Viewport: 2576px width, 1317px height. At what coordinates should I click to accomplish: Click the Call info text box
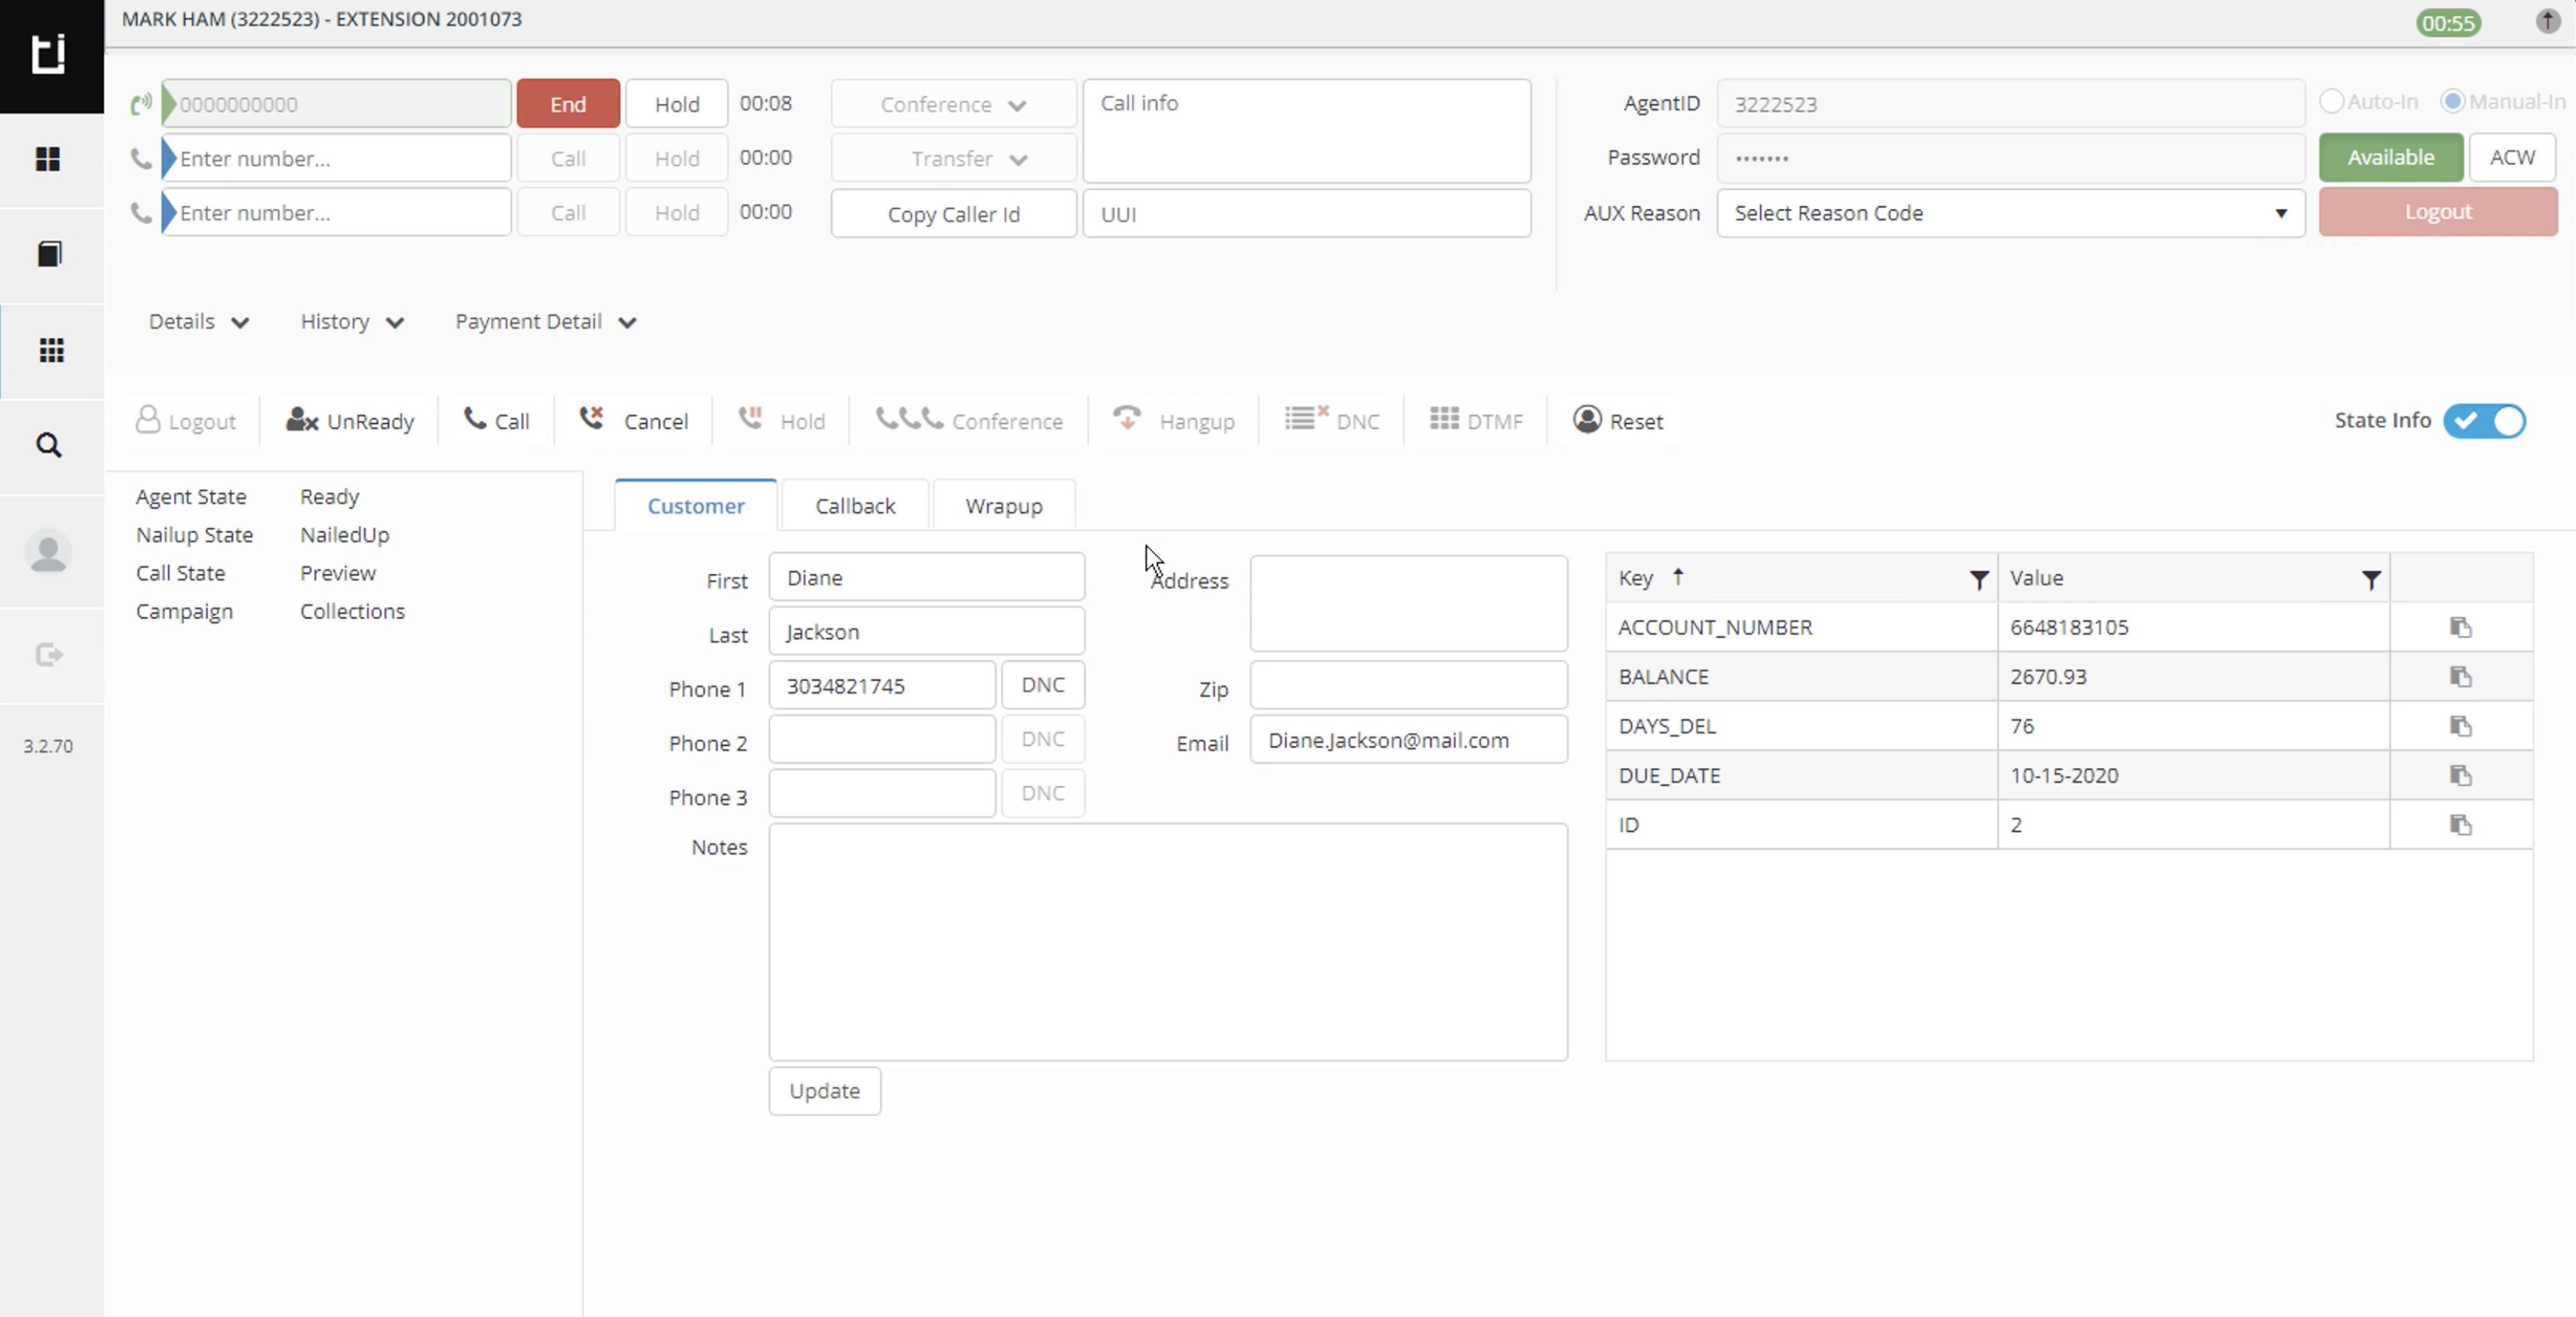1306,131
